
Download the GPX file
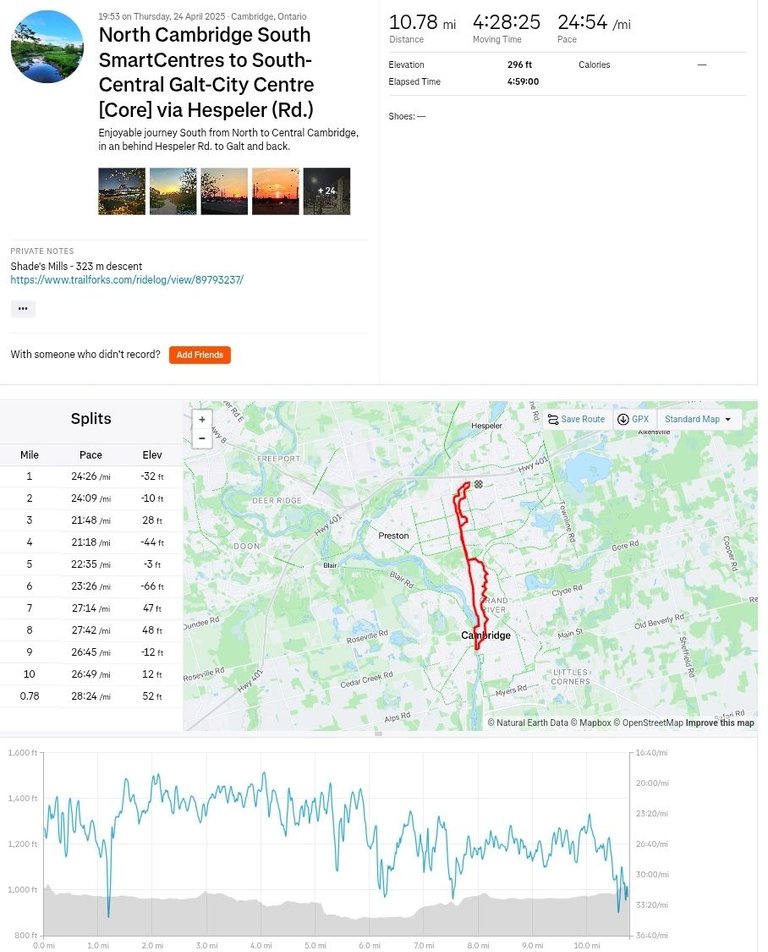[633, 419]
